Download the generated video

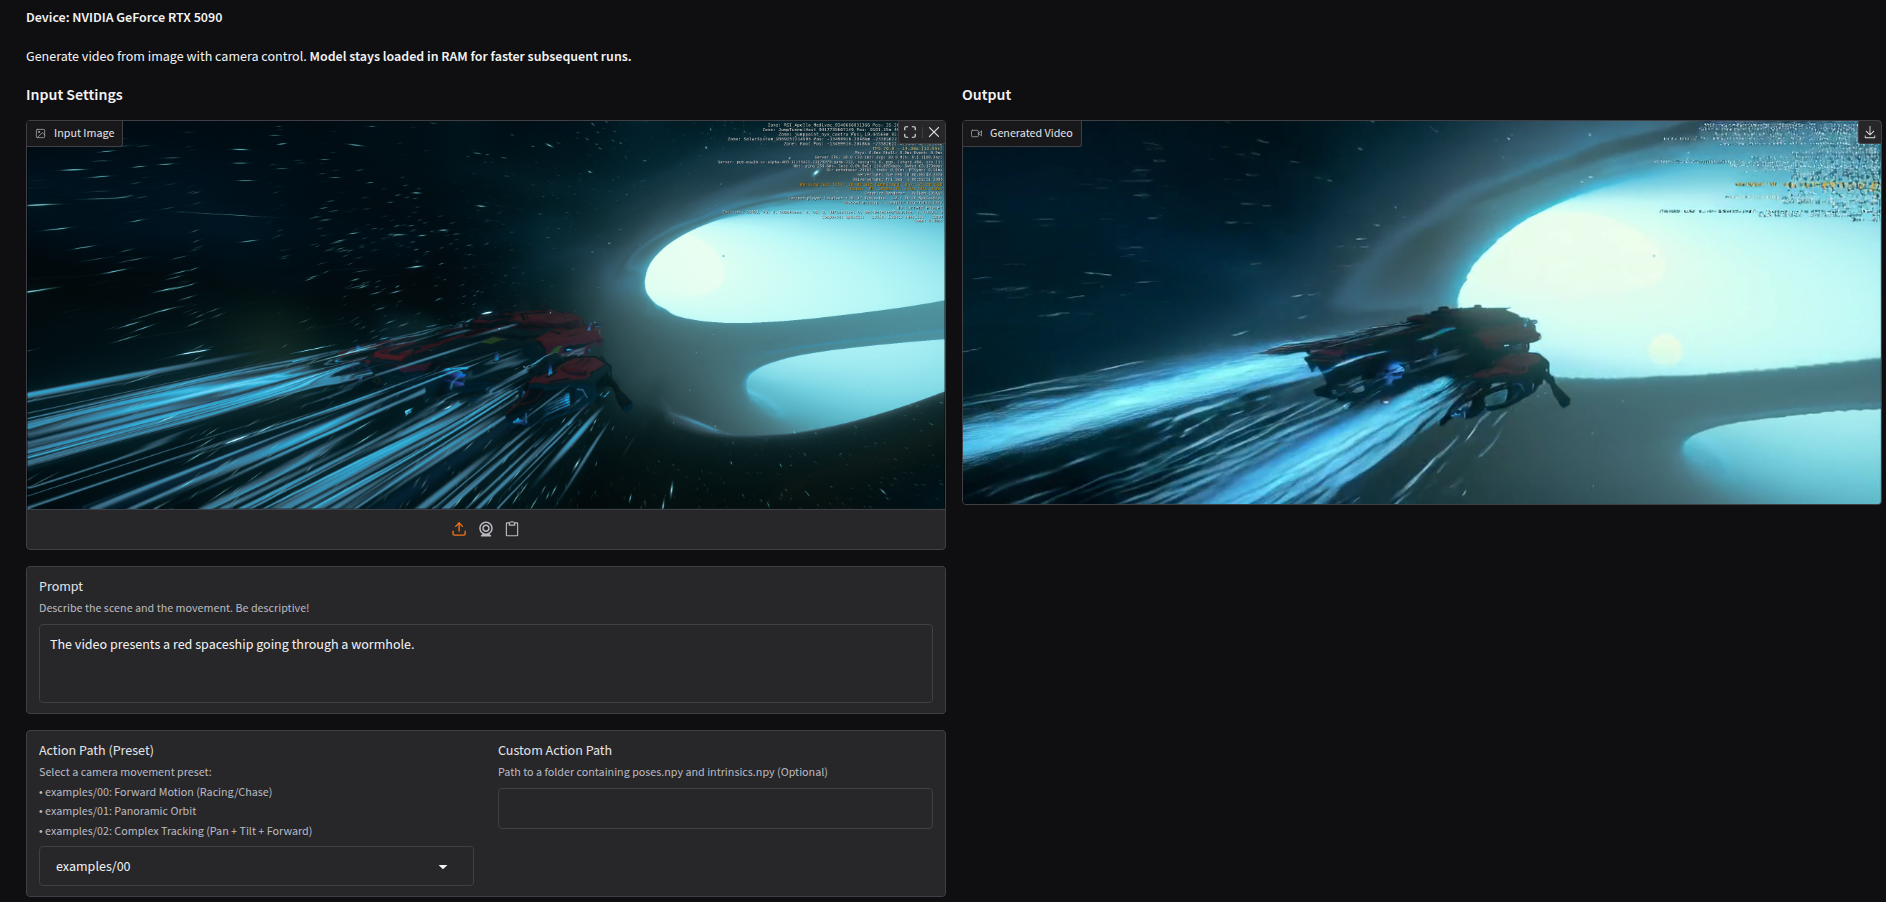(x=1869, y=133)
